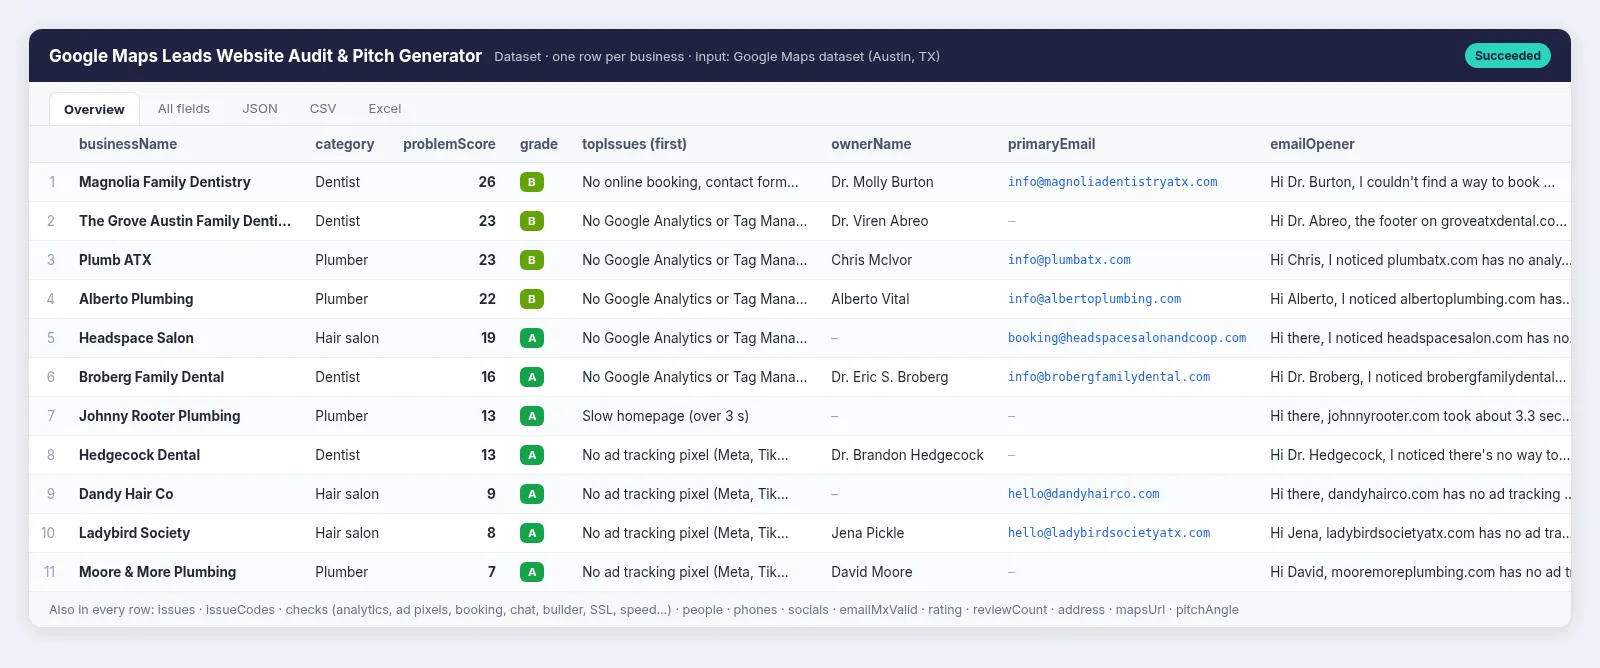
Task: Open email info@plumbatx.com
Action: pos(1069,260)
